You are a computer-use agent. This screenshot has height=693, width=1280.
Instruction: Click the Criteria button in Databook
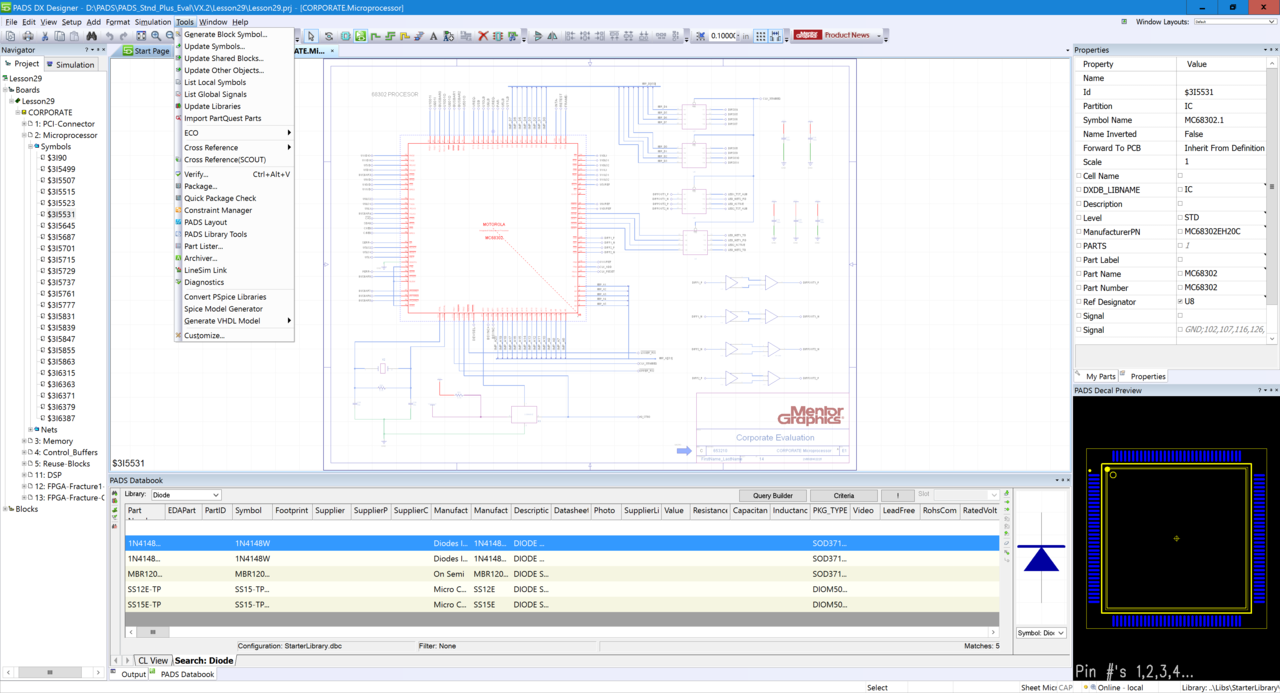pos(843,495)
